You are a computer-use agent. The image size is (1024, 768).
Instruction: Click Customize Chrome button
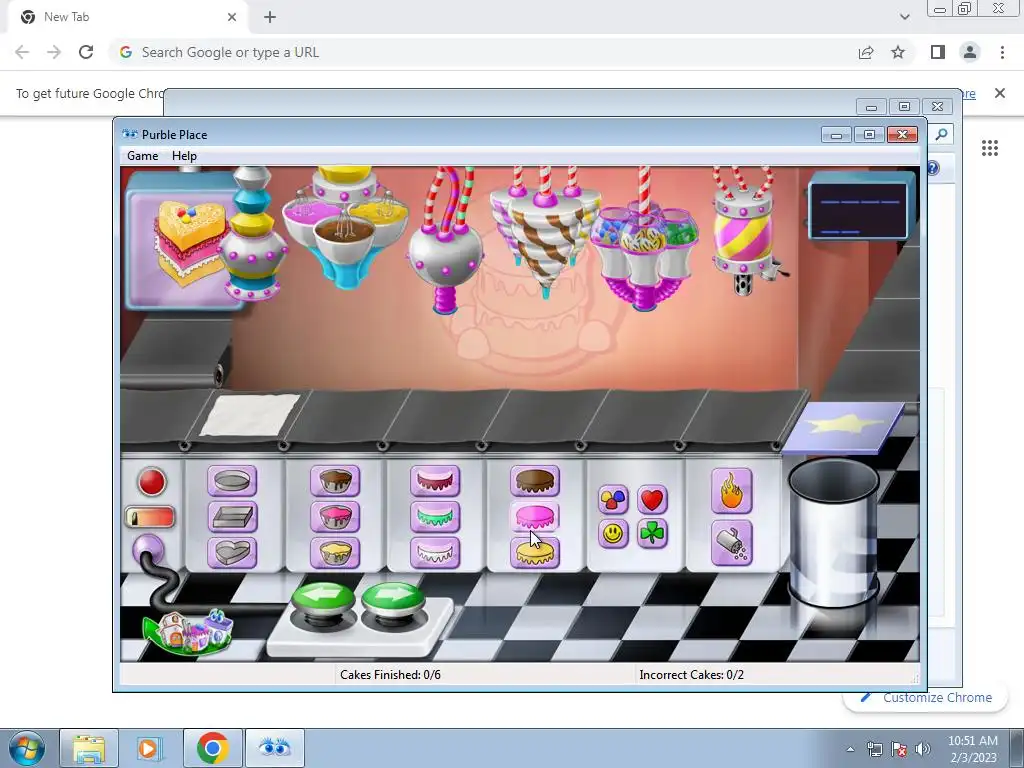[927, 697]
